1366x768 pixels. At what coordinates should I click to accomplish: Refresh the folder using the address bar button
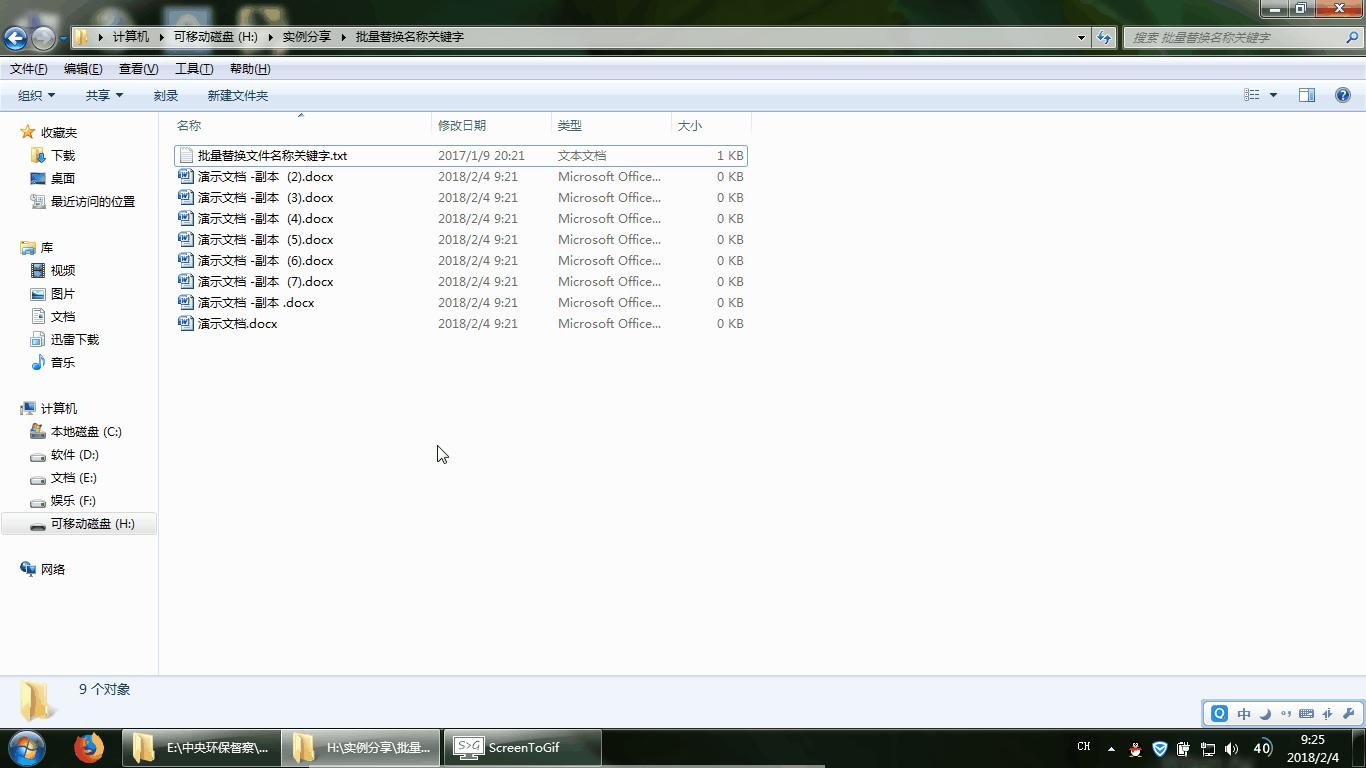(x=1104, y=37)
